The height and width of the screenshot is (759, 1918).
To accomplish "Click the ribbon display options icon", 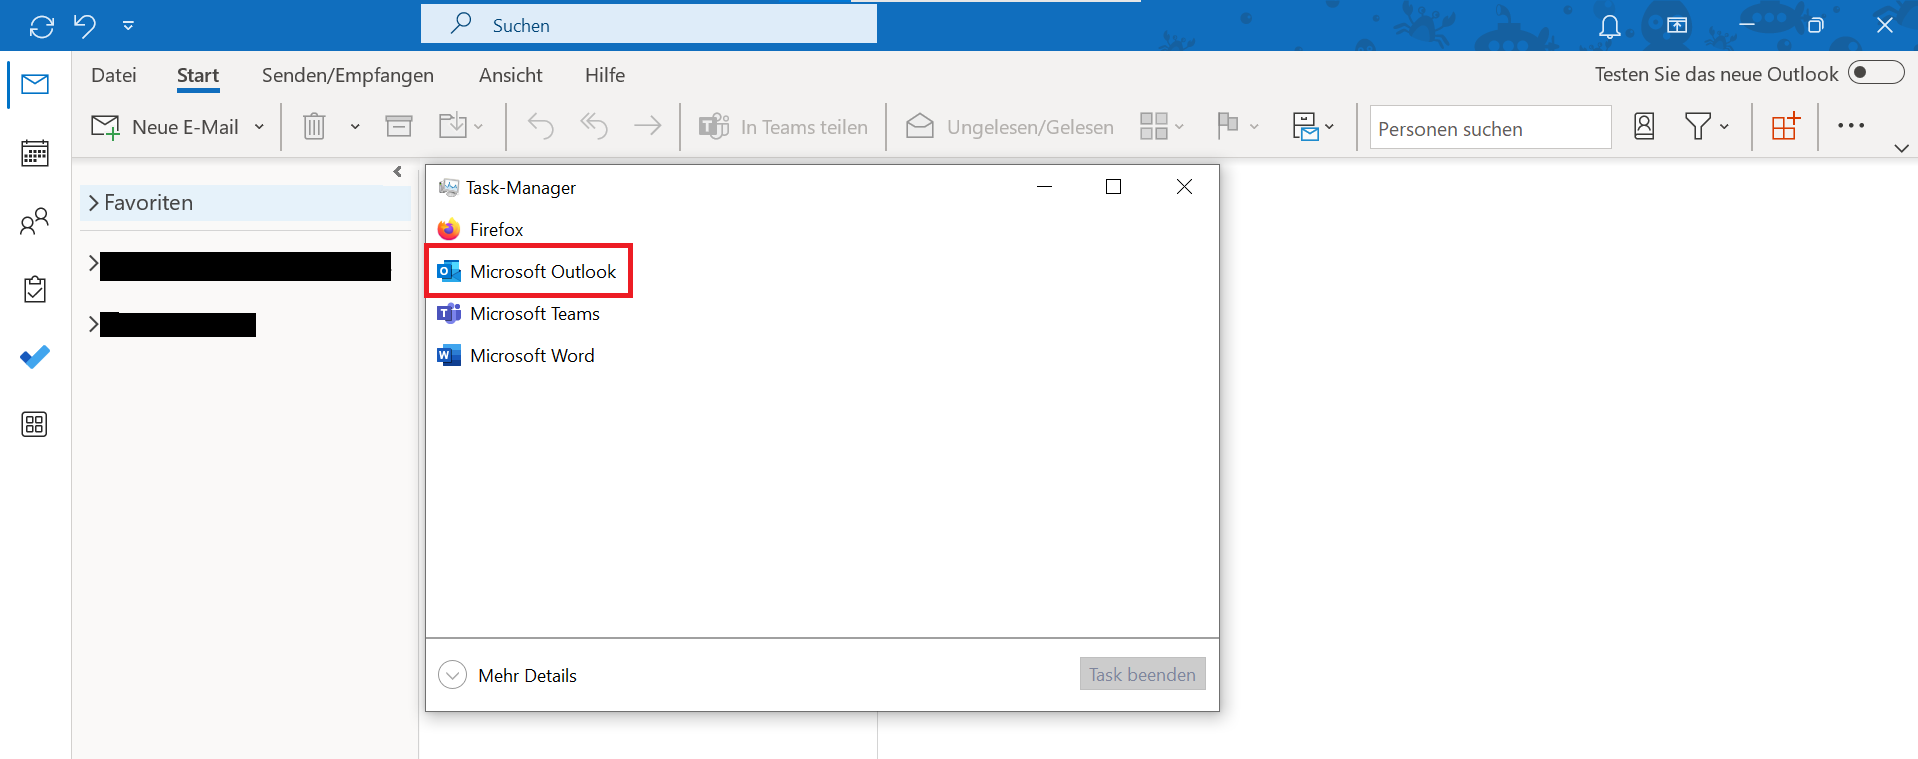I will click(1677, 26).
